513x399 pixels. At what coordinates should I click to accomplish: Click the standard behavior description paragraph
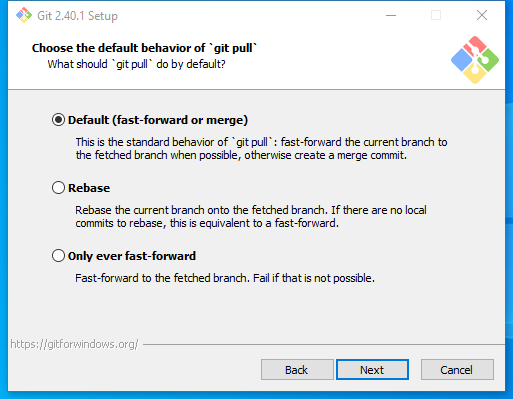point(261,149)
